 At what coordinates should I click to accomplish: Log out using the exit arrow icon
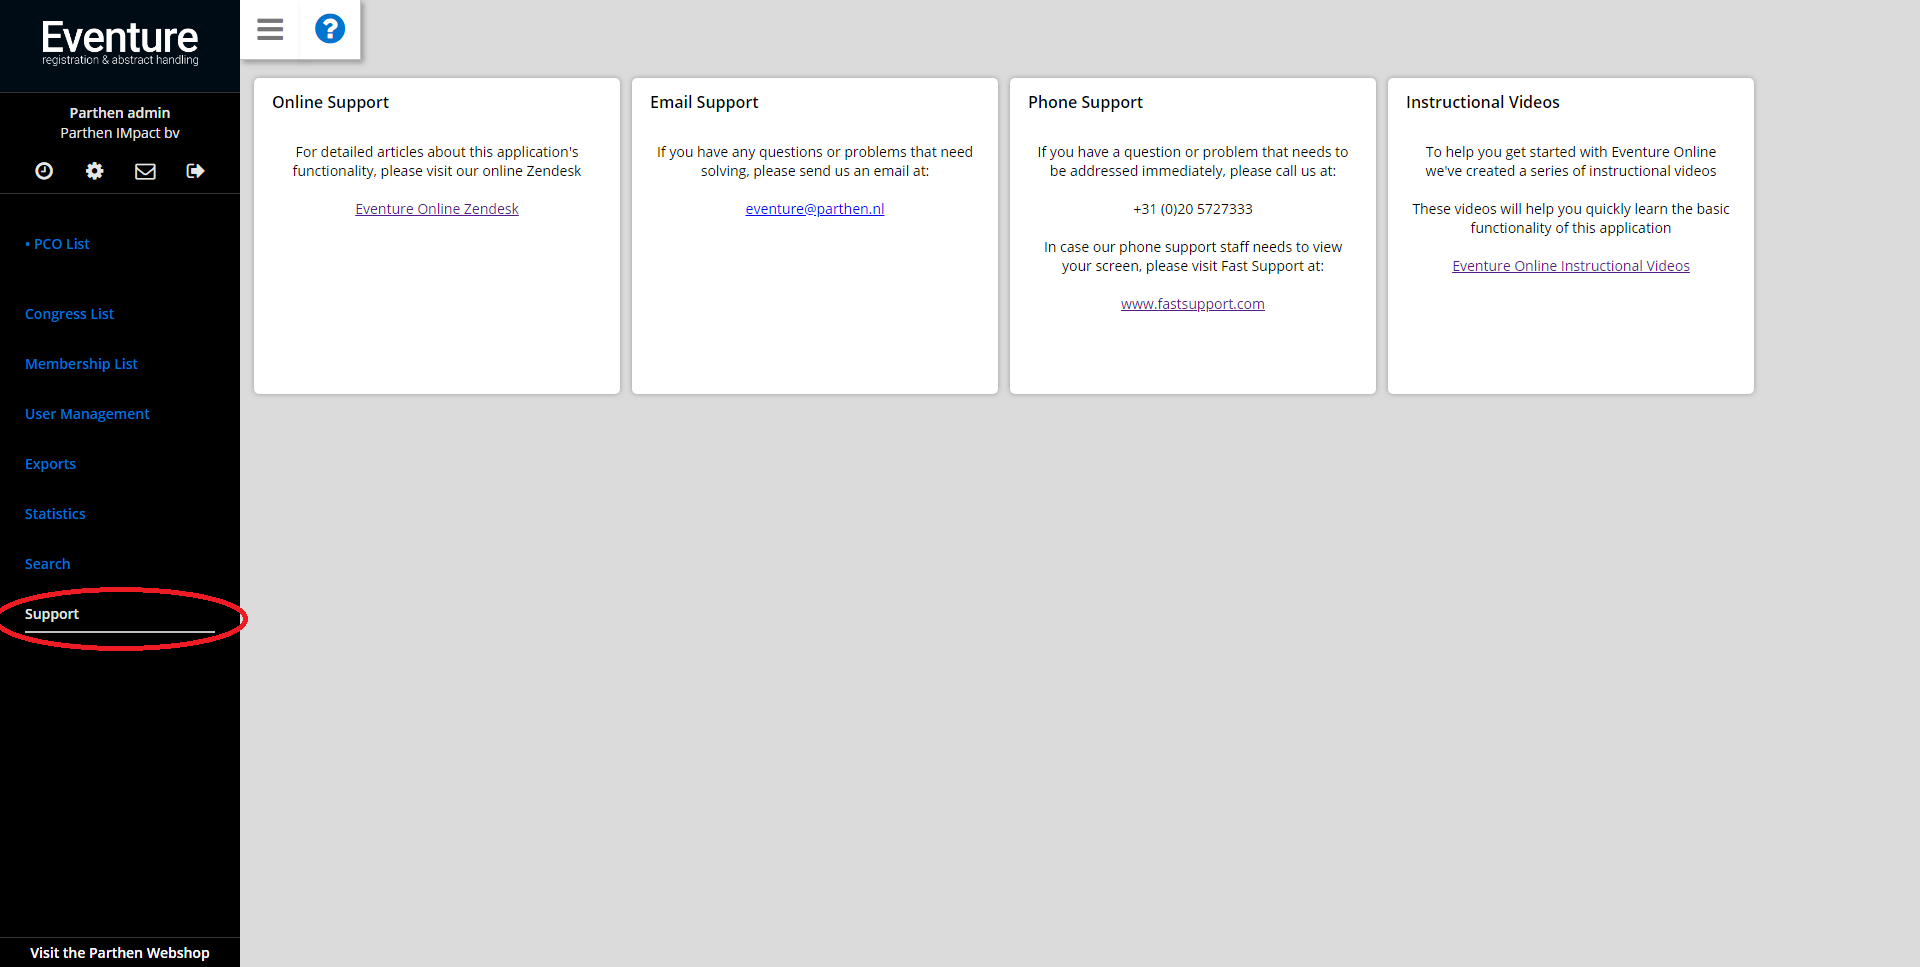(196, 171)
